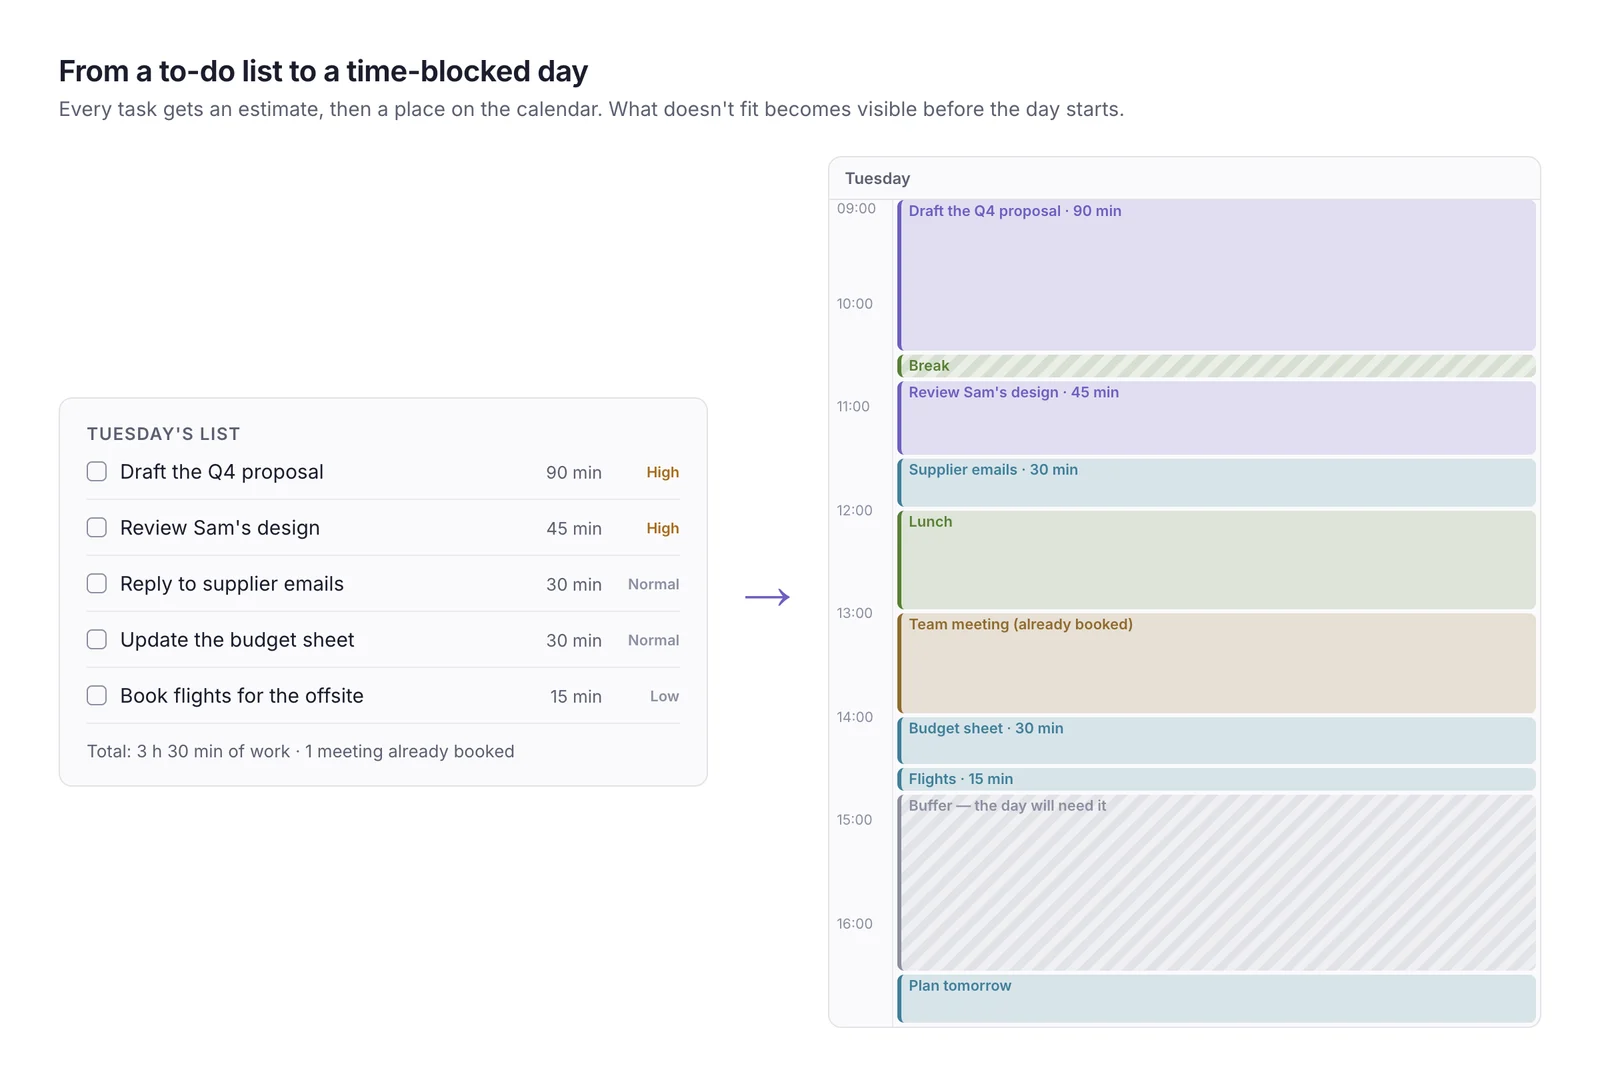
Task: Click the Low priority tag on Book flights
Action: (x=664, y=696)
